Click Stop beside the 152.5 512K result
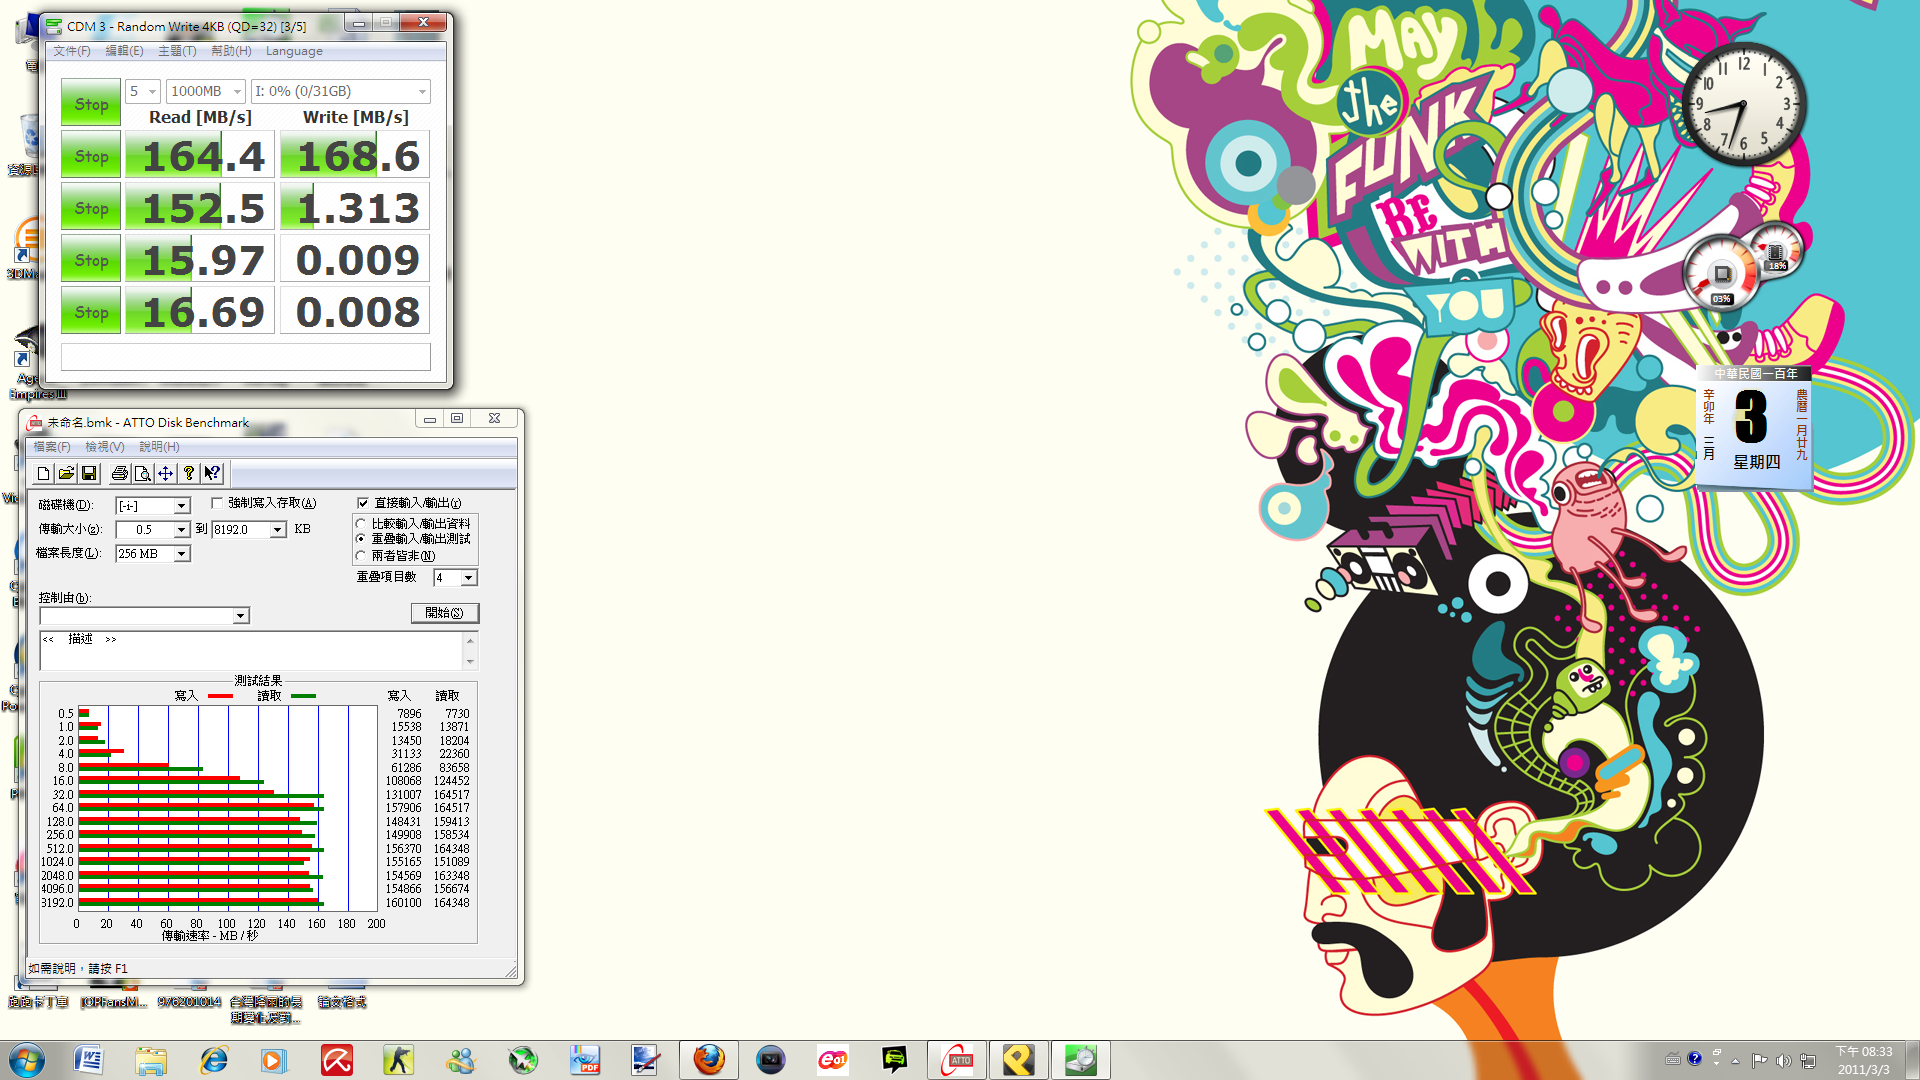This screenshot has width=1920, height=1080. coord(91,208)
